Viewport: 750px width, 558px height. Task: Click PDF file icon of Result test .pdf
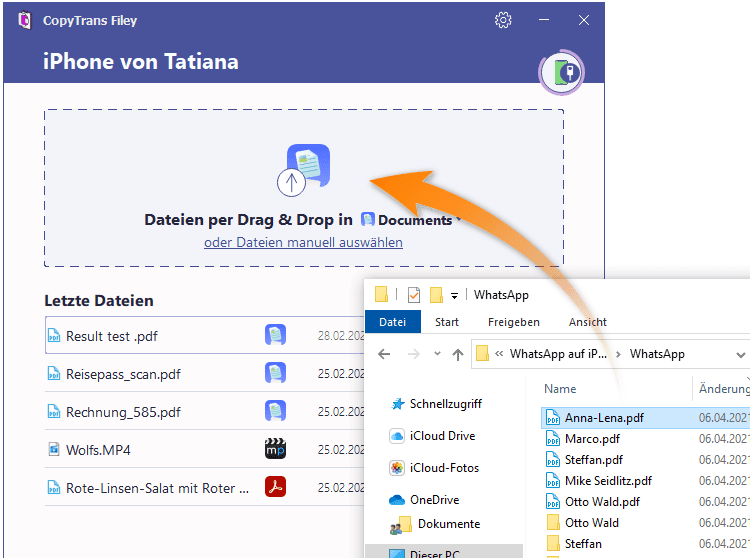click(54, 336)
